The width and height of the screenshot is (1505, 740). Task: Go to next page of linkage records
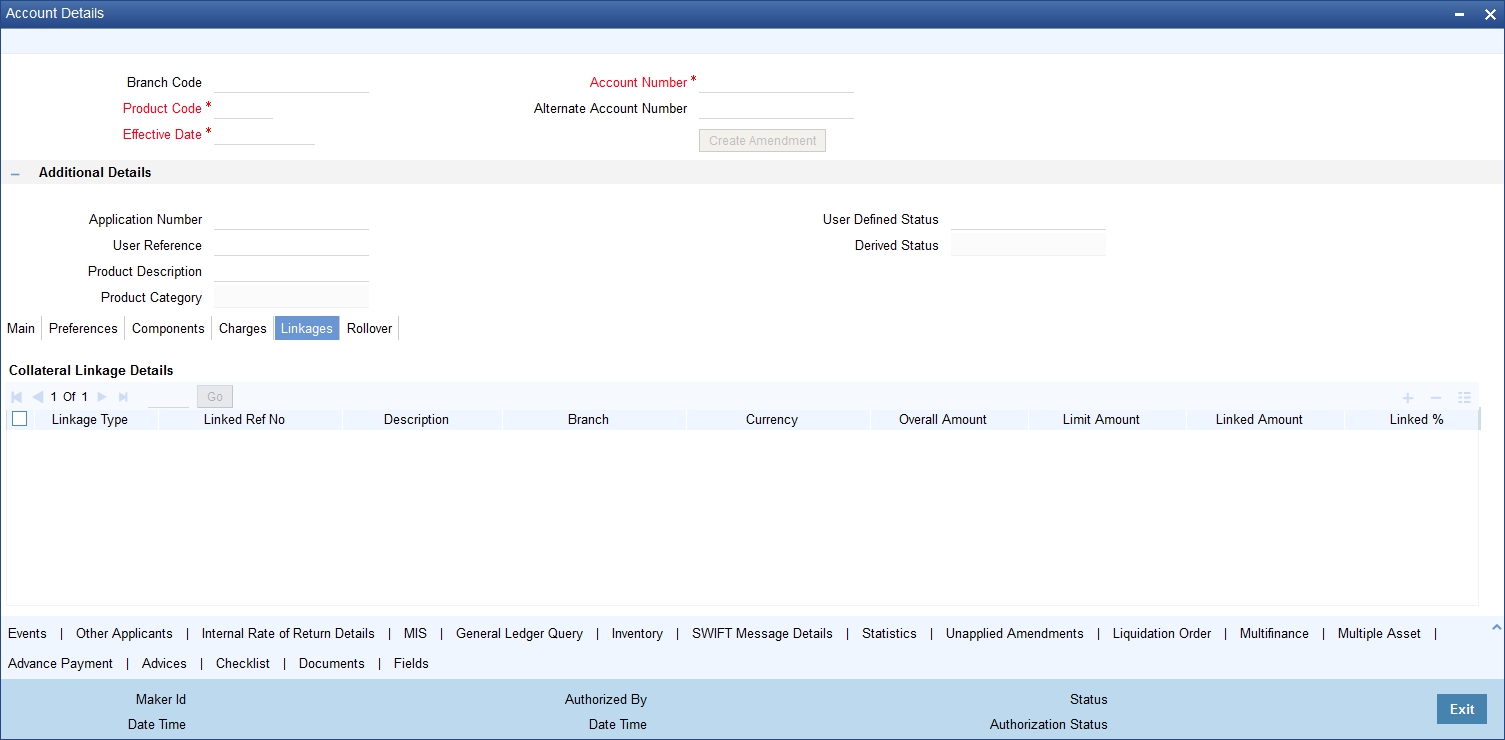click(102, 397)
